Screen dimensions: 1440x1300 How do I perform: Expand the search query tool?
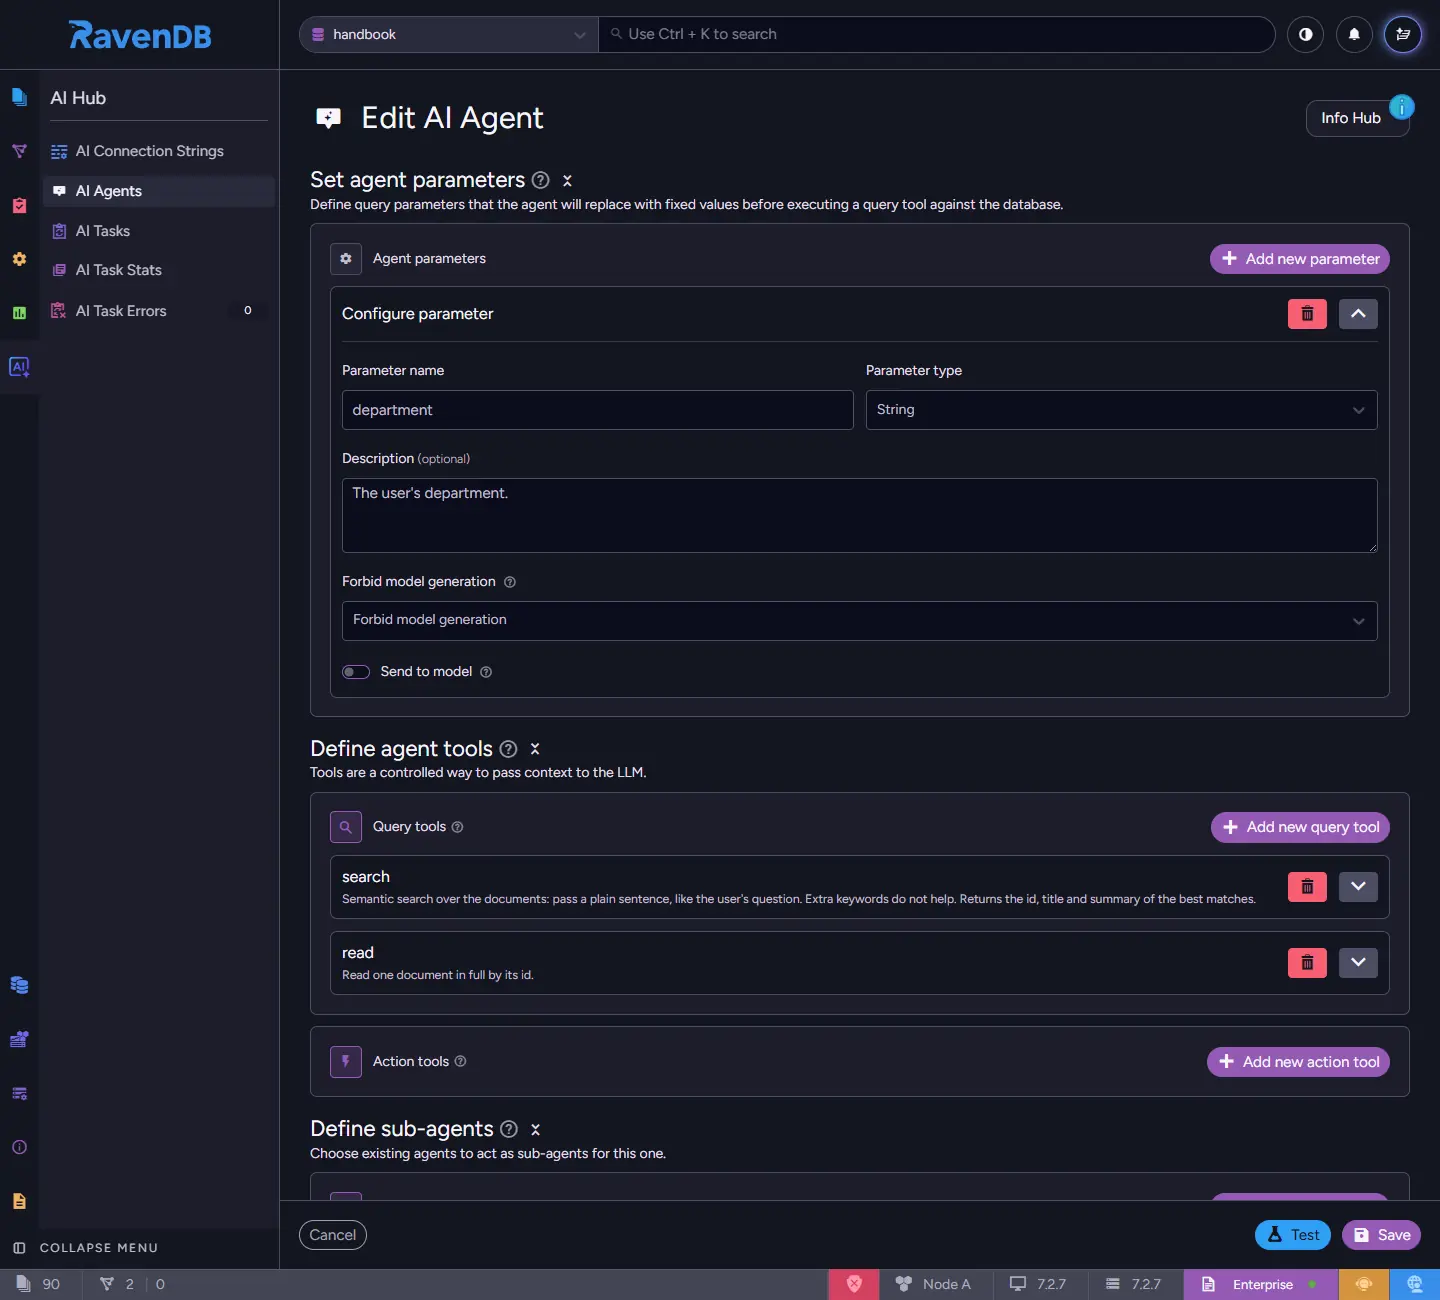pos(1358,887)
